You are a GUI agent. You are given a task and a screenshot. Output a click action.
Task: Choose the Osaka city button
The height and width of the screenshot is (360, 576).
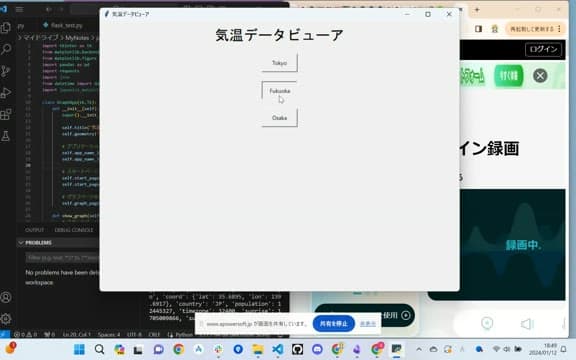(280, 118)
